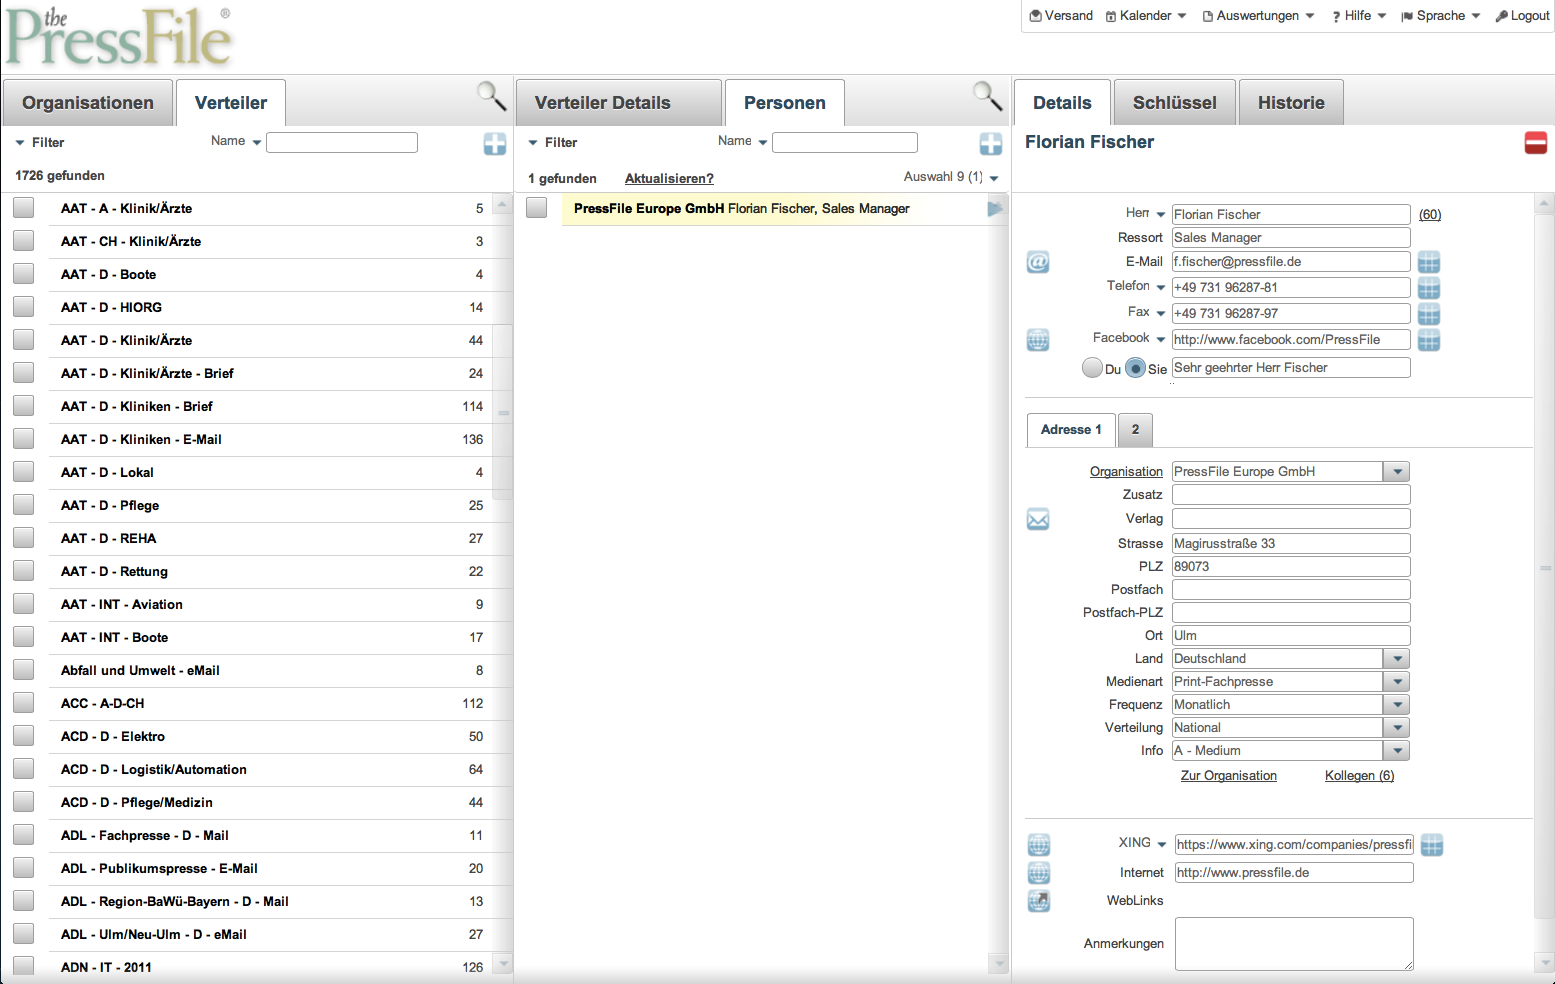This screenshot has width=1555, height=984.
Task: Tick checkbox for PressFile Europe GmbH person
Action: [537, 208]
